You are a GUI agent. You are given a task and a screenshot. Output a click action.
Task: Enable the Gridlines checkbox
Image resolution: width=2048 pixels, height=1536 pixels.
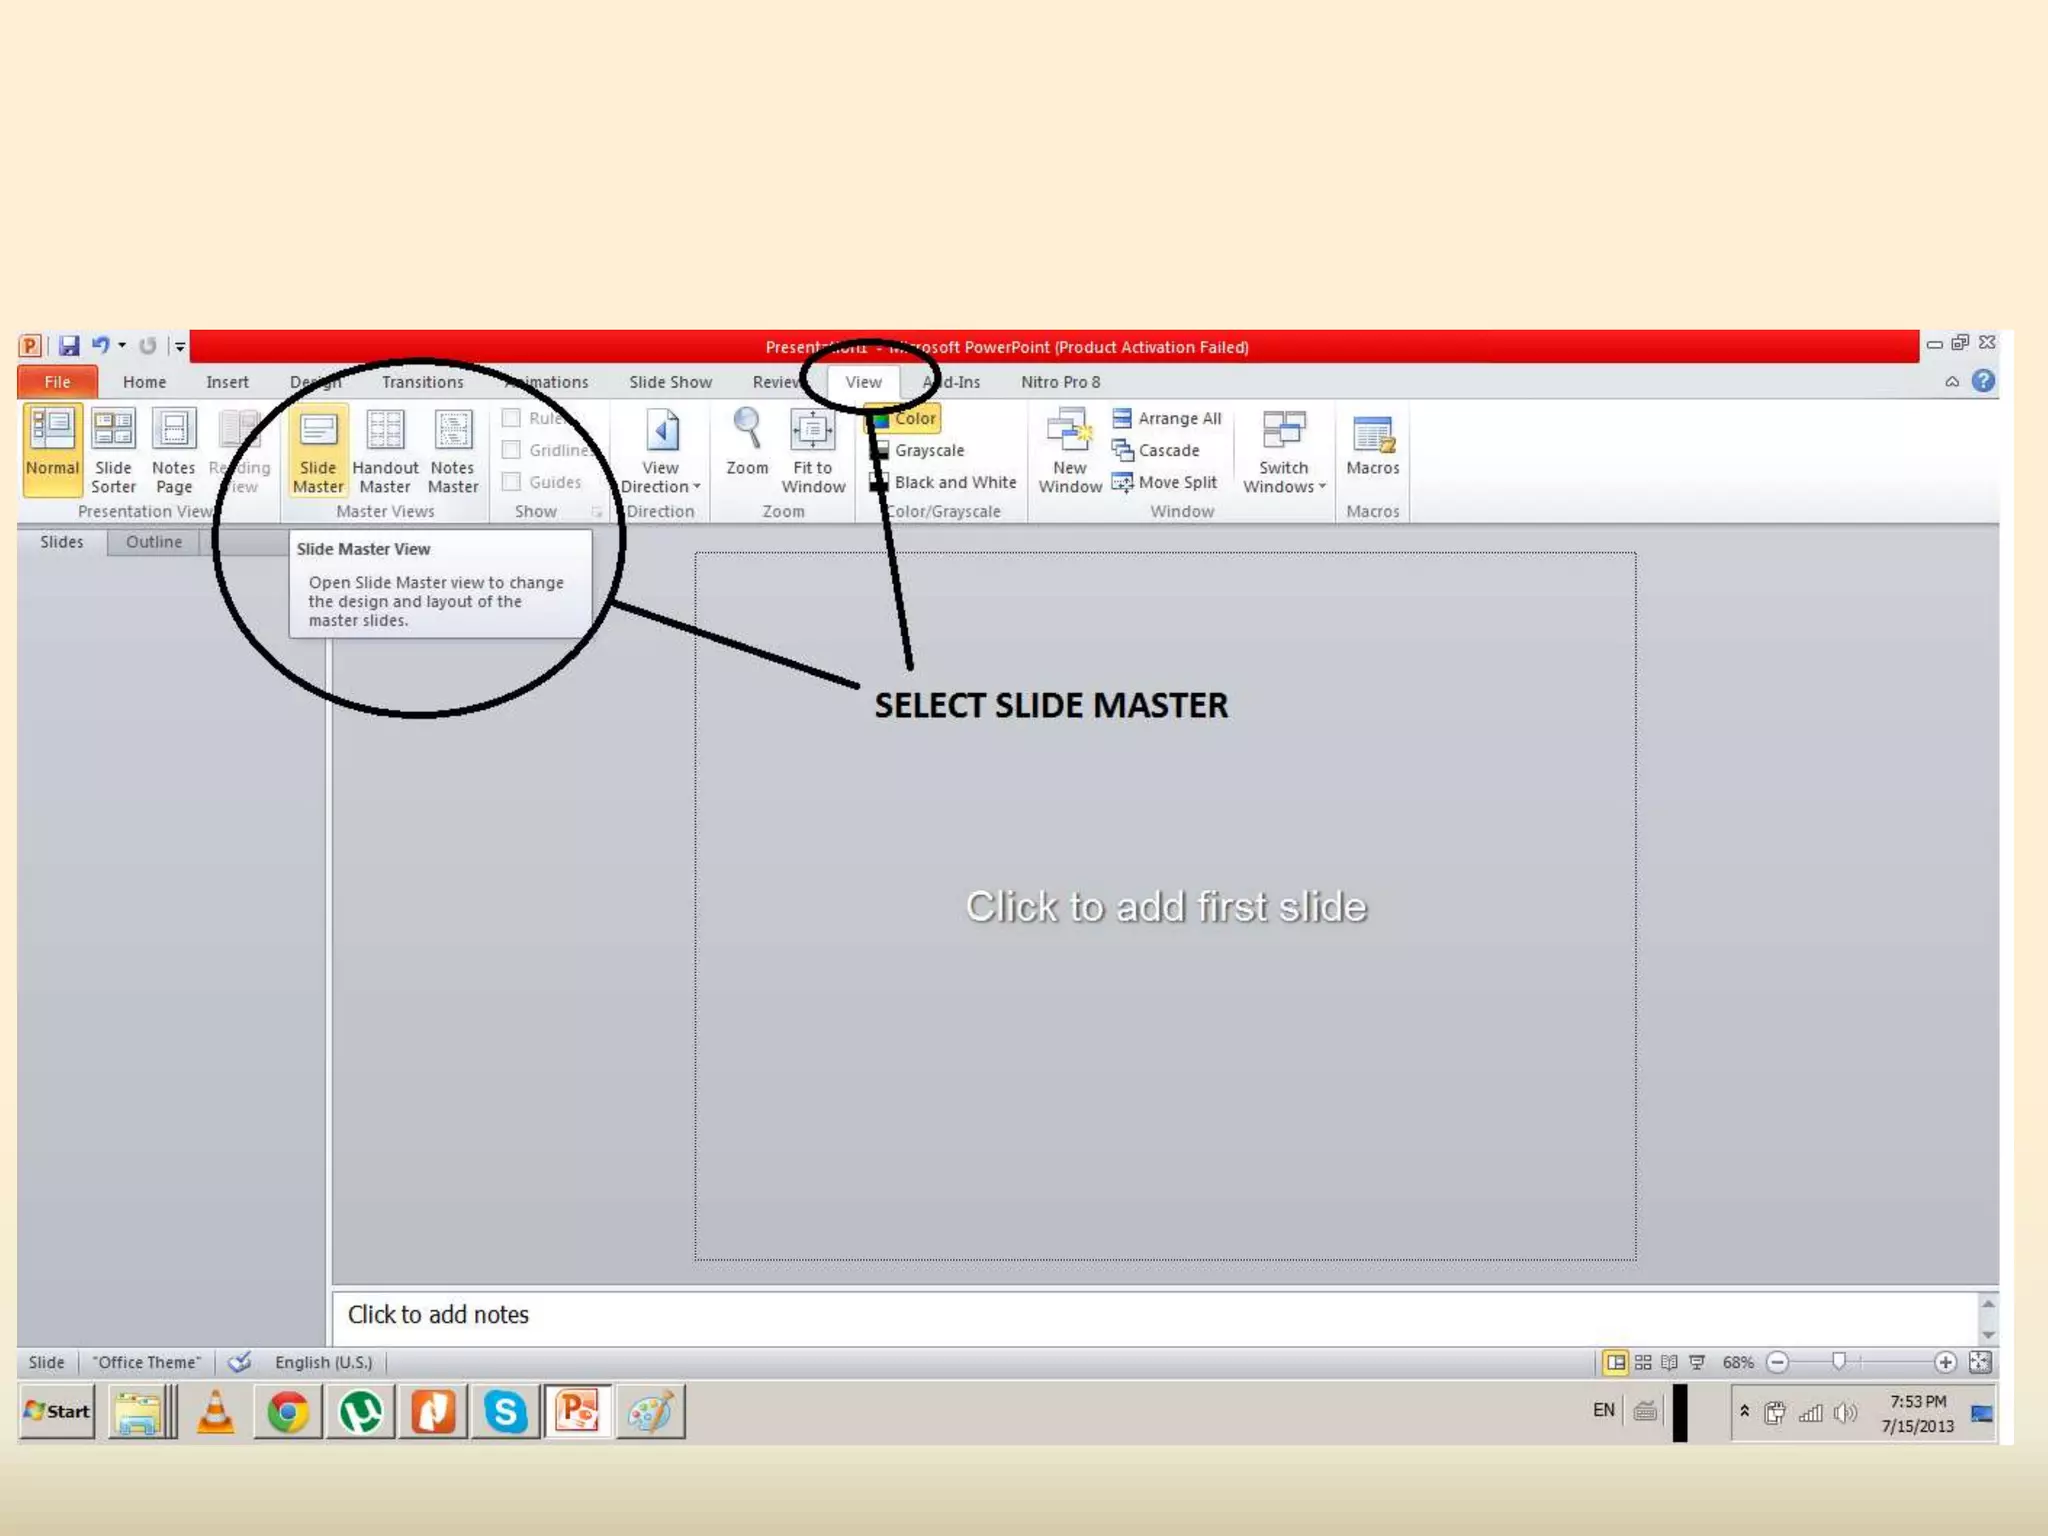pos(512,450)
